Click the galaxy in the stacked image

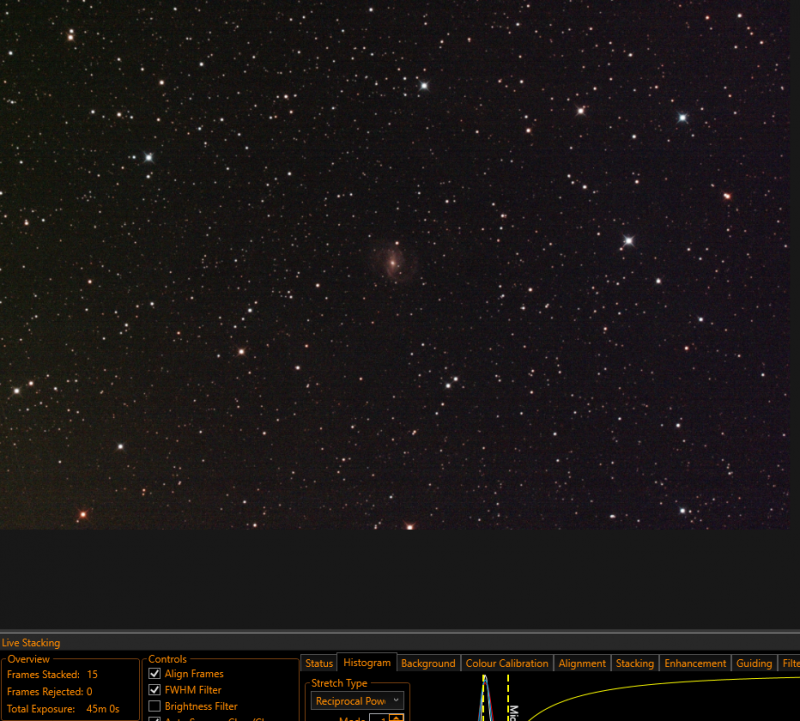point(394,263)
